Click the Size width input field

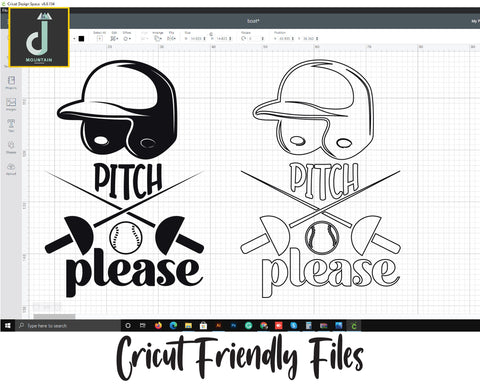tap(196, 39)
